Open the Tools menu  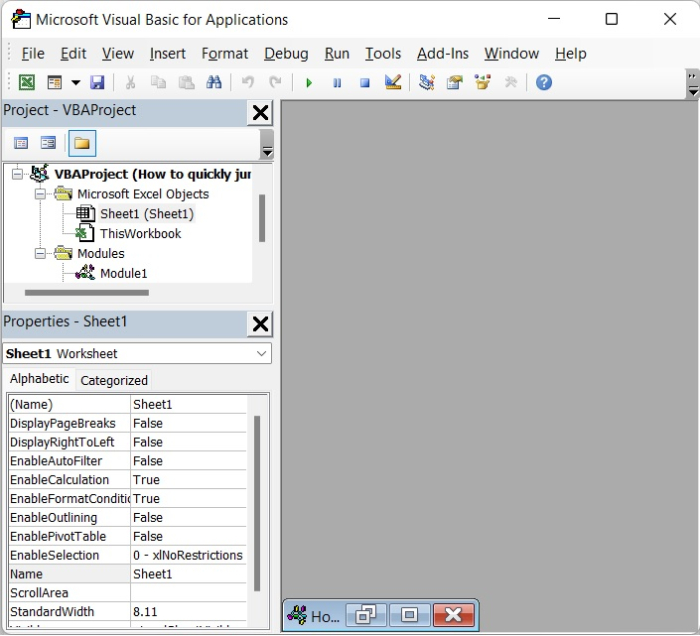click(x=383, y=54)
